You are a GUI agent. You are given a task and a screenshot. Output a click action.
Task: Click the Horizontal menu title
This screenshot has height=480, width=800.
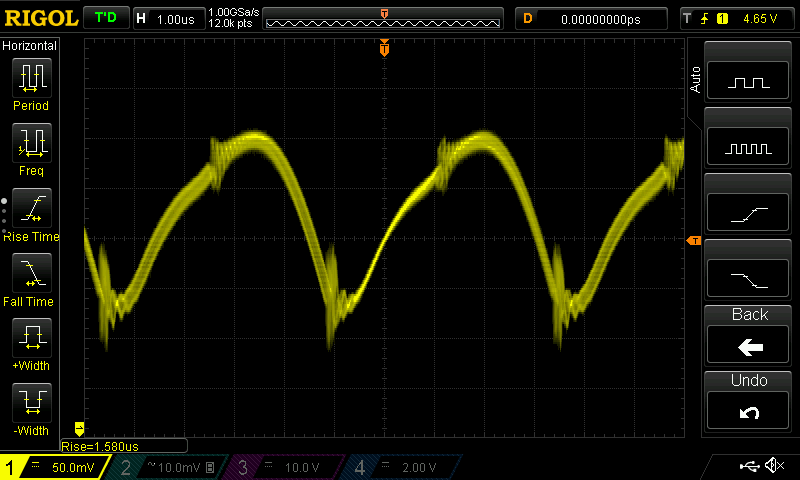click(30, 46)
